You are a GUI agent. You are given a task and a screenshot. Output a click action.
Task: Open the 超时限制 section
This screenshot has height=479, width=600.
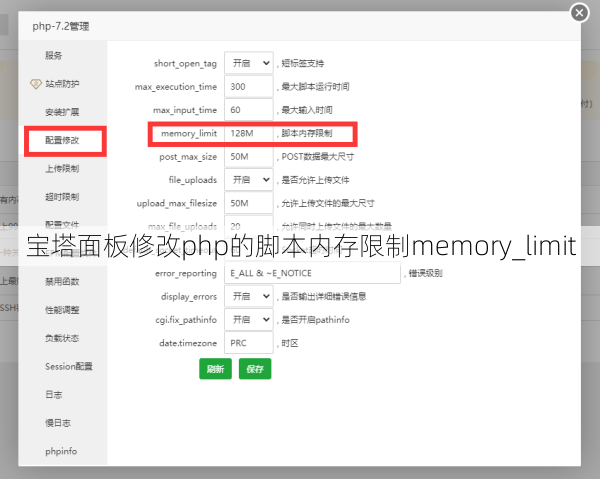tap(62, 197)
